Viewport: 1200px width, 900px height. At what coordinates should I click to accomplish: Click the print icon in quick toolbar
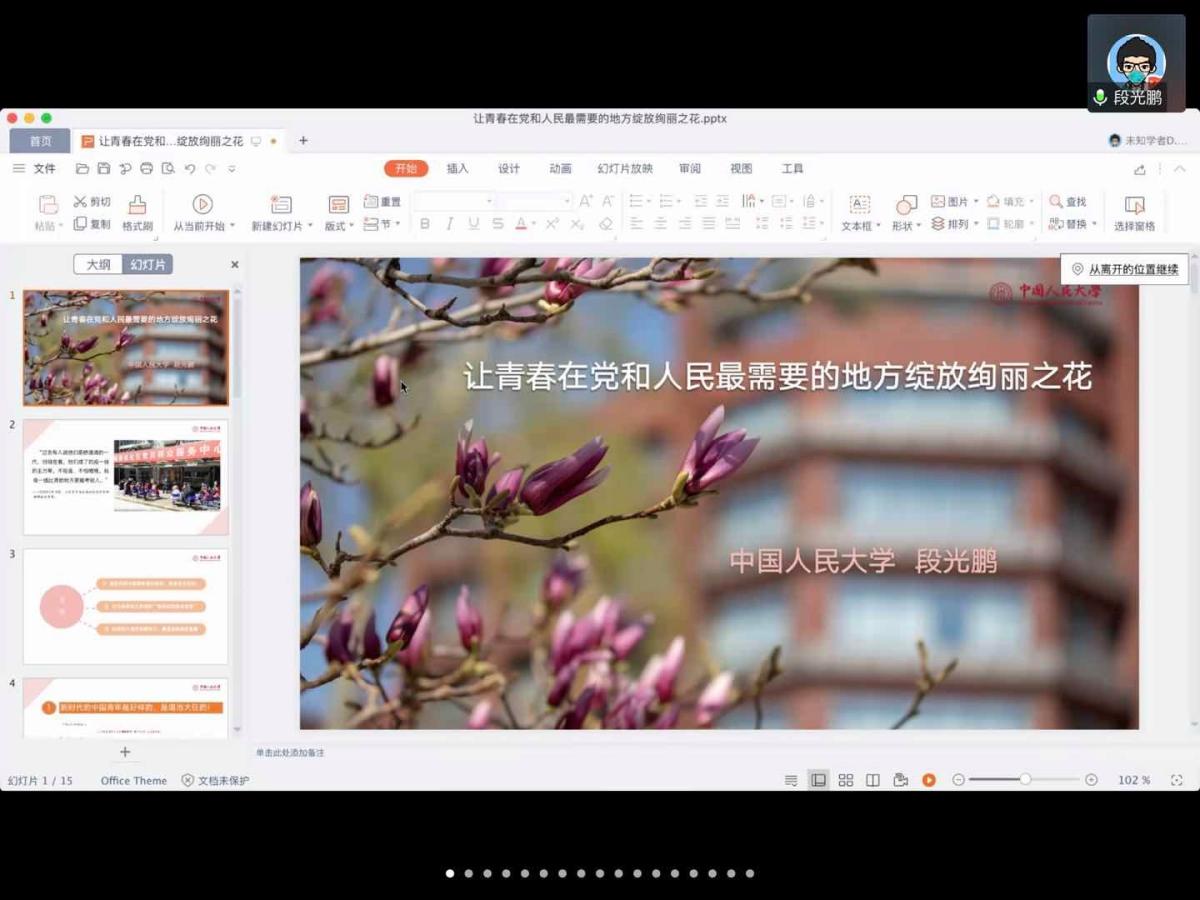pos(147,169)
